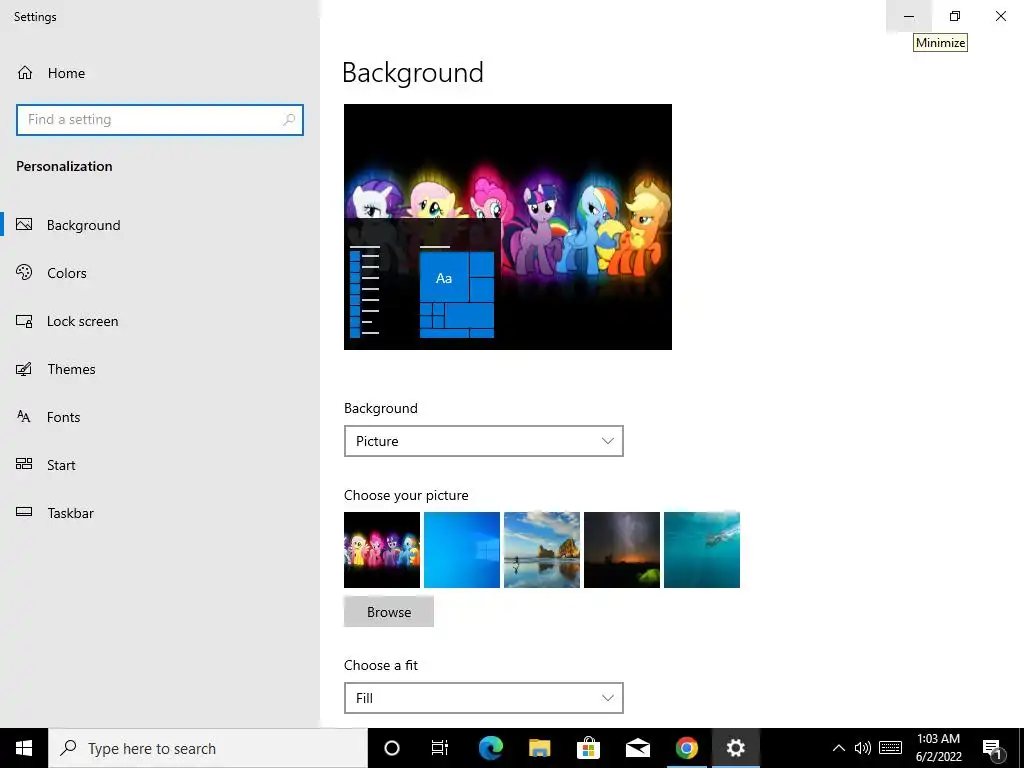
Task: Go to Settings Home
Action: 66,73
